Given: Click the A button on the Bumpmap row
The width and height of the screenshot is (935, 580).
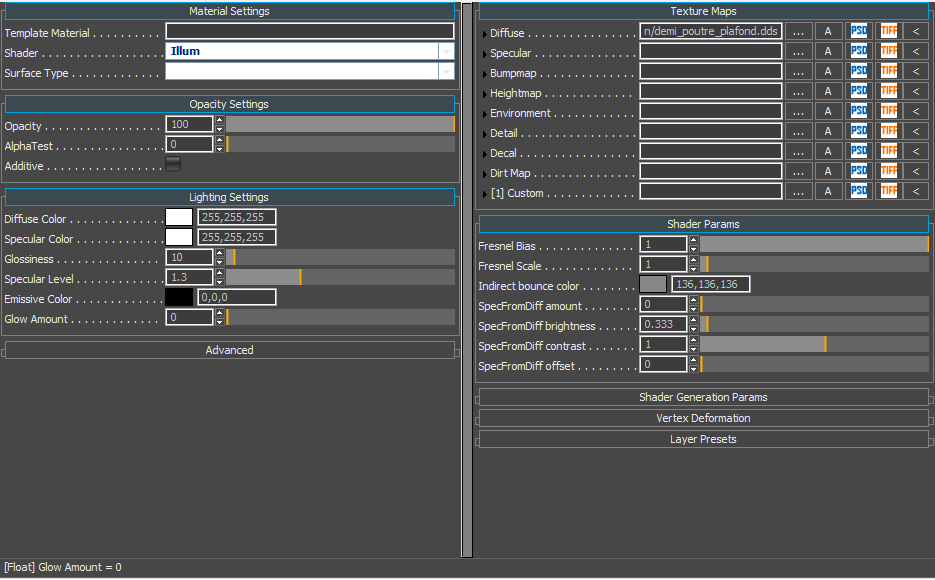Looking at the screenshot, I should pos(828,70).
